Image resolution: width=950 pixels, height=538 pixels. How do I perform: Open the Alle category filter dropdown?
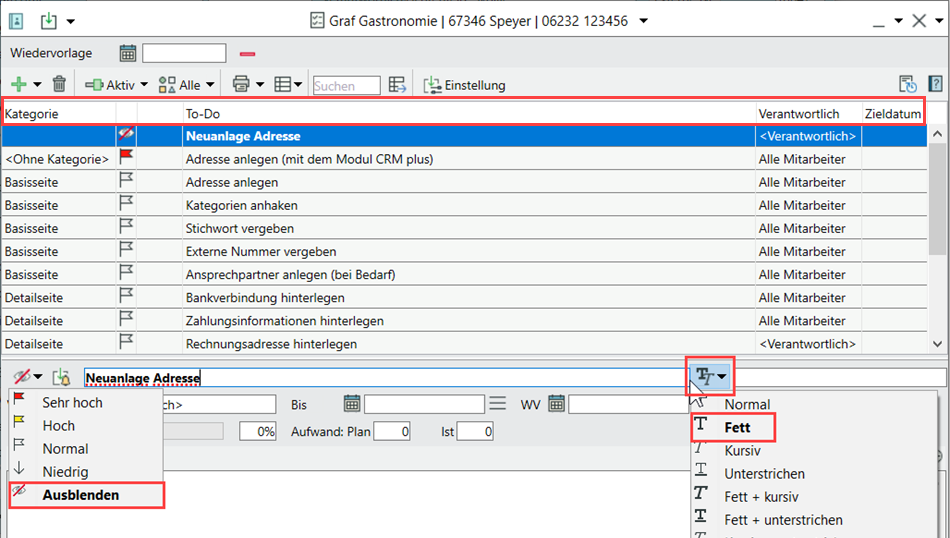[186, 86]
